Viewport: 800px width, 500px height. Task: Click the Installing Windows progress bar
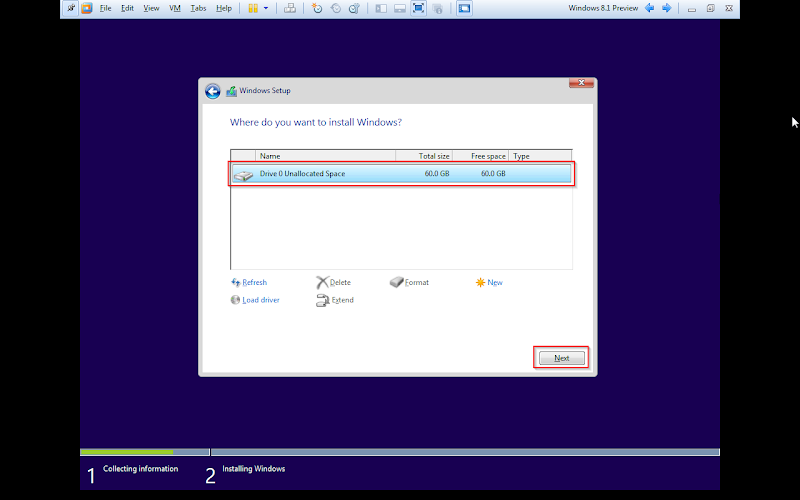(x=465, y=452)
